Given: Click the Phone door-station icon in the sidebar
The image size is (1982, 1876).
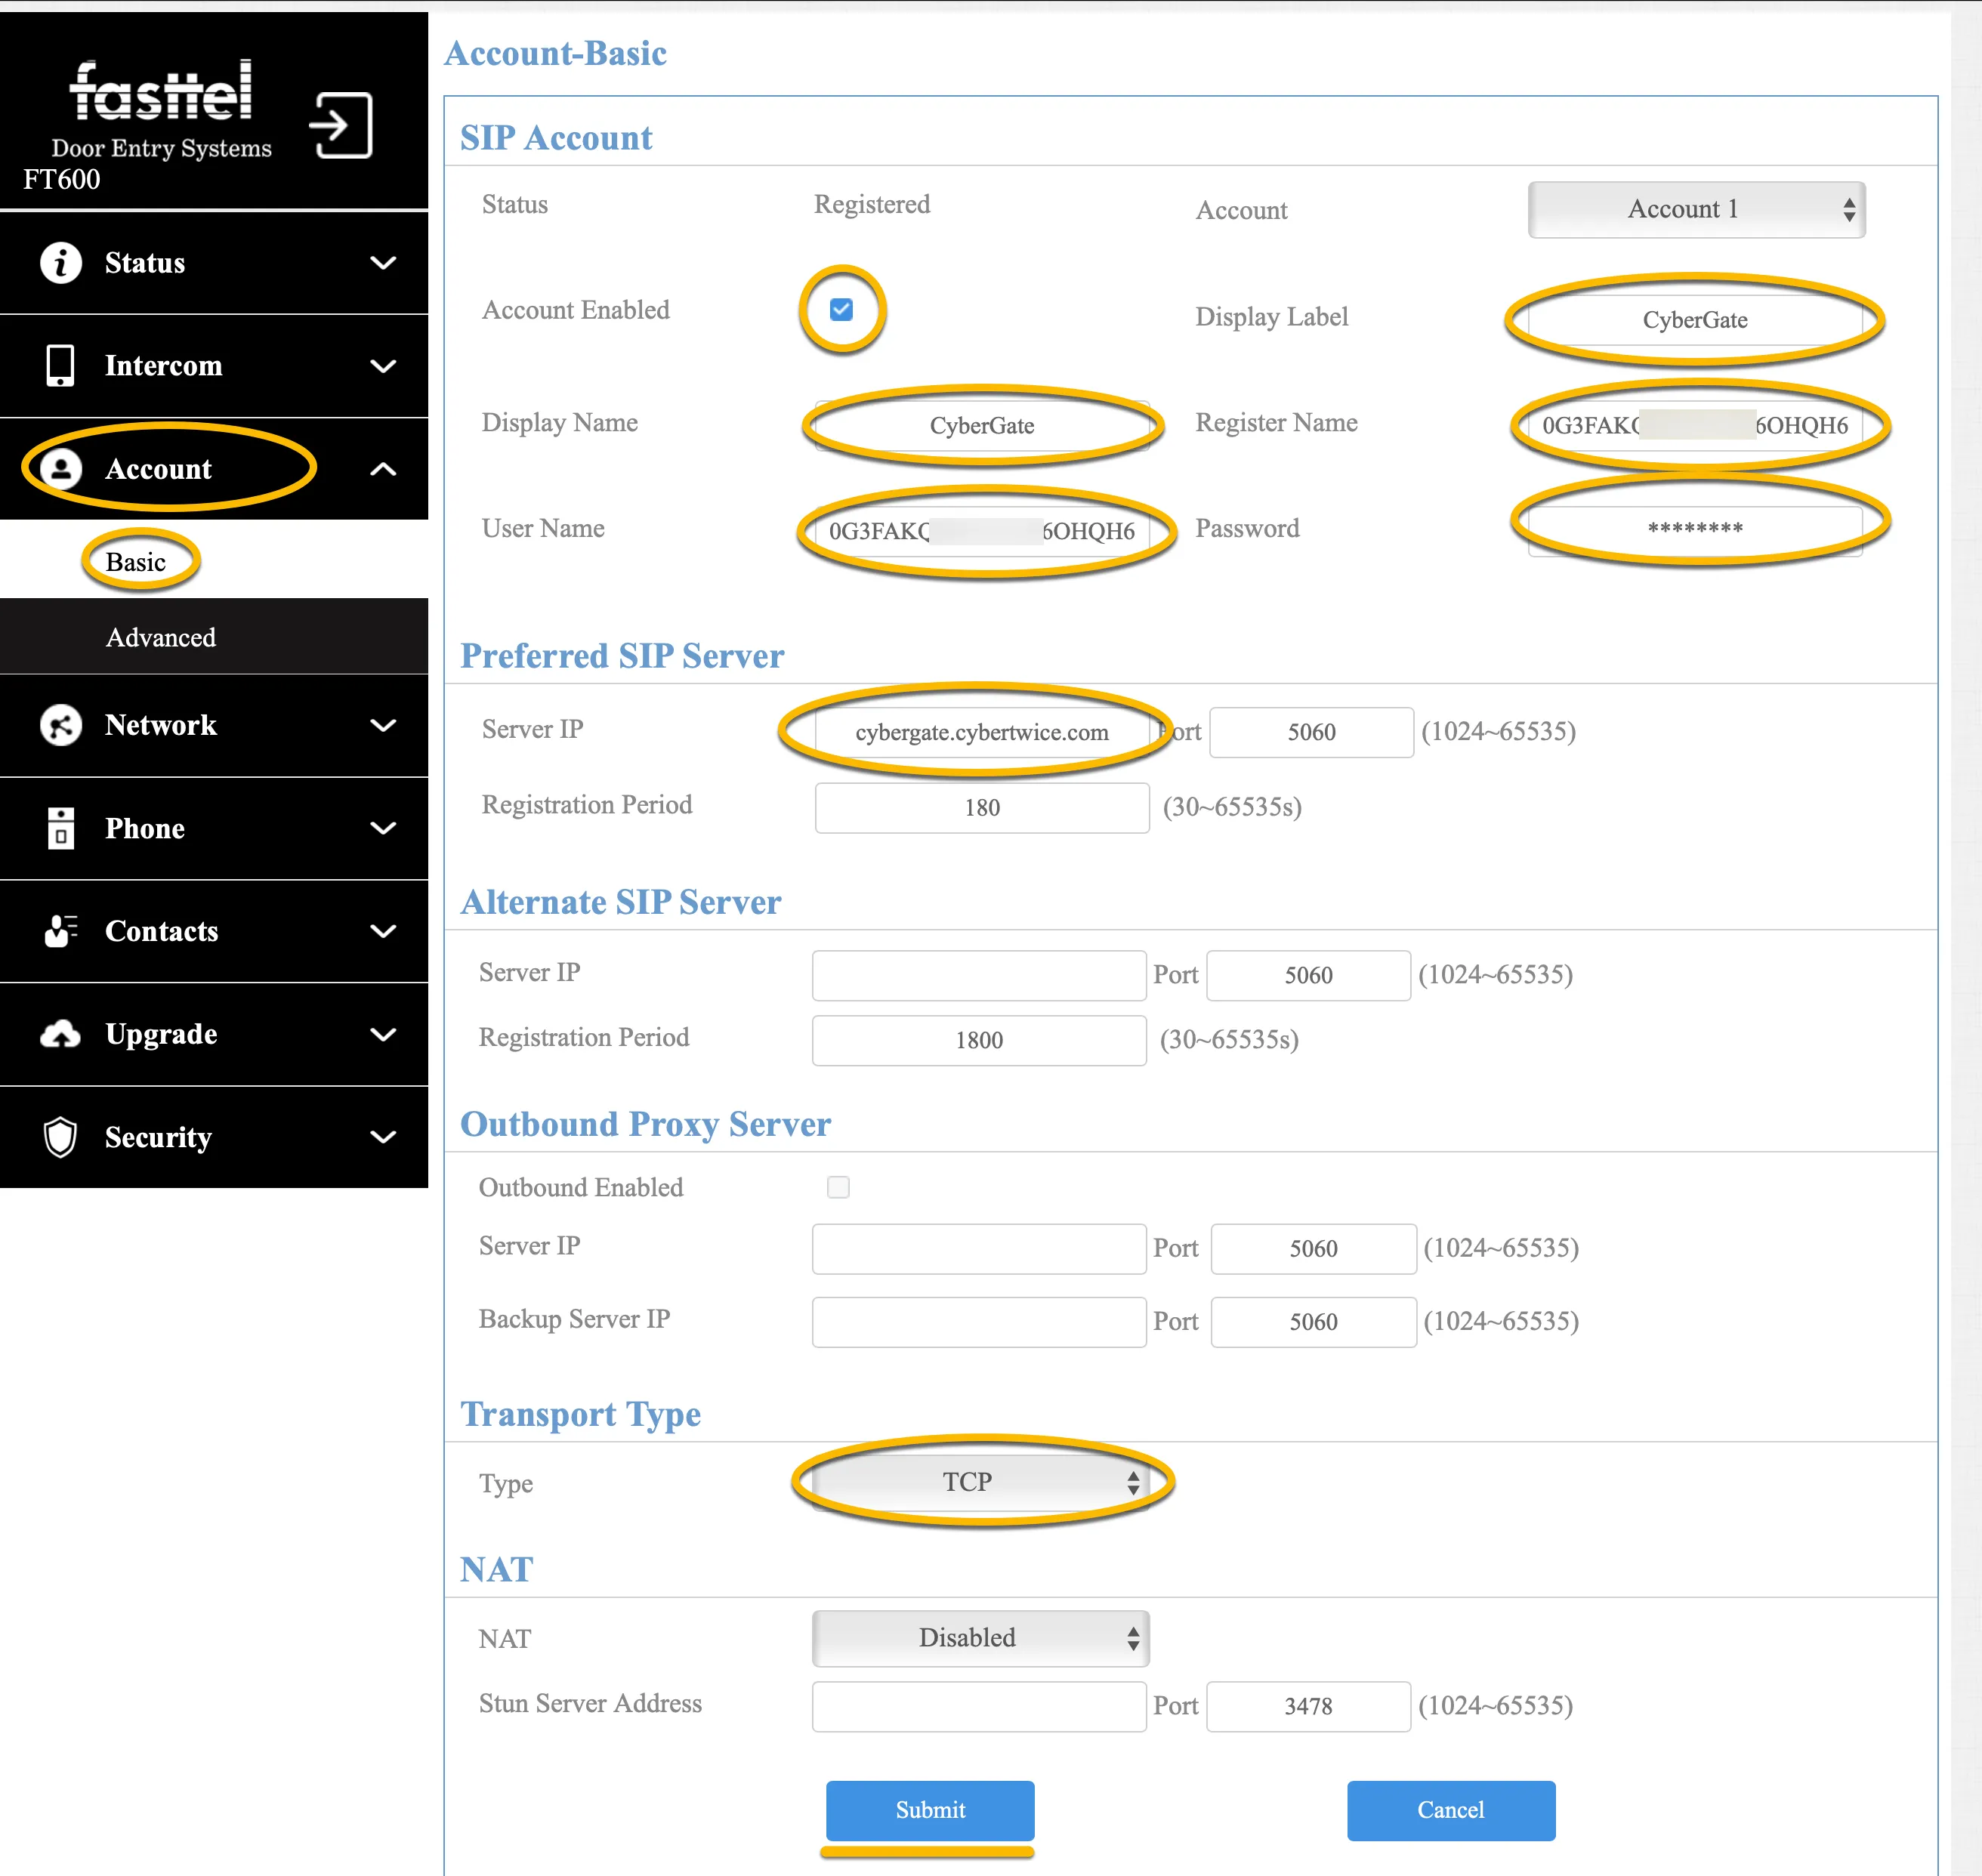Looking at the screenshot, I should (x=61, y=828).
